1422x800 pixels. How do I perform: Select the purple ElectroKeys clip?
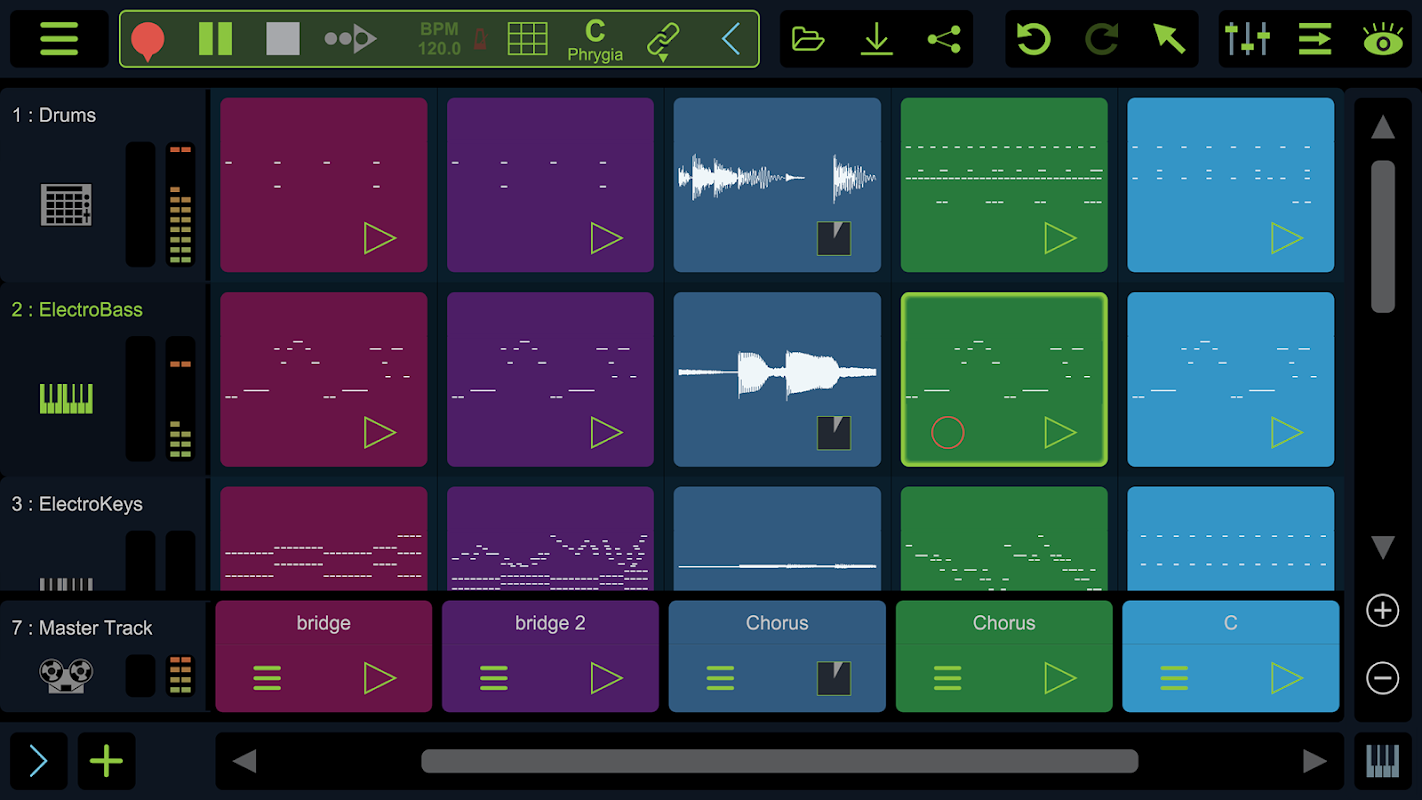[x=550, y=539]
